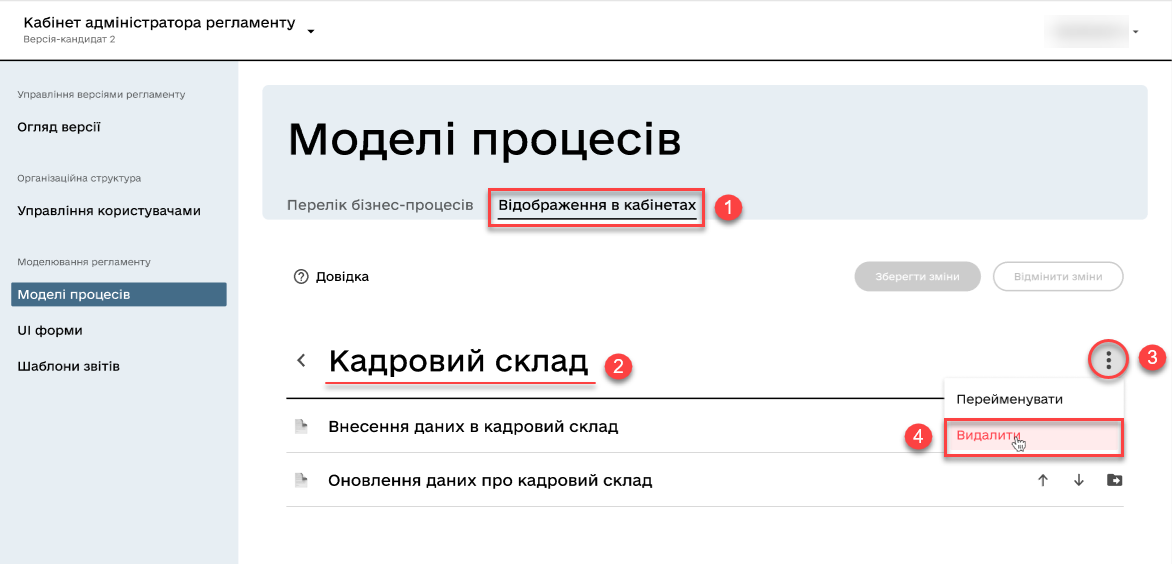Choose Перейменувати in the context menu
This screenshot has width=1172, height=564.
pos(1008,399)
